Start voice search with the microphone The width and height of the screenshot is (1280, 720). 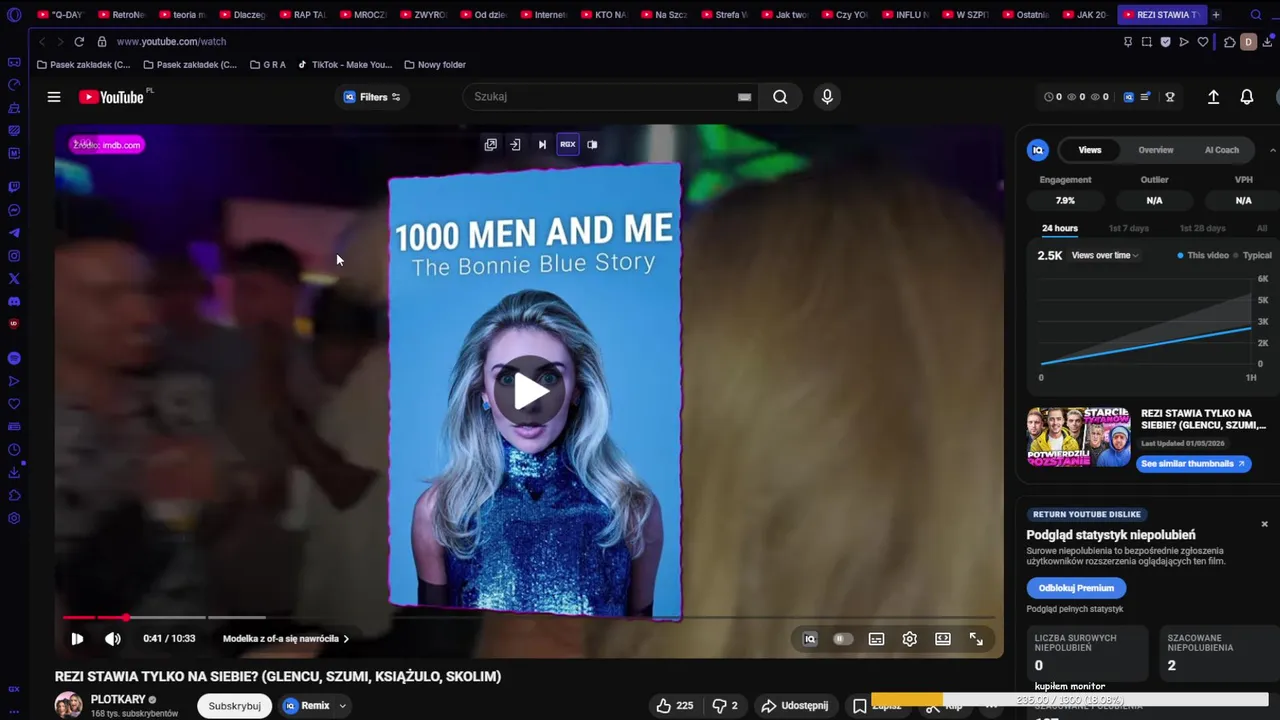point(826,97)
